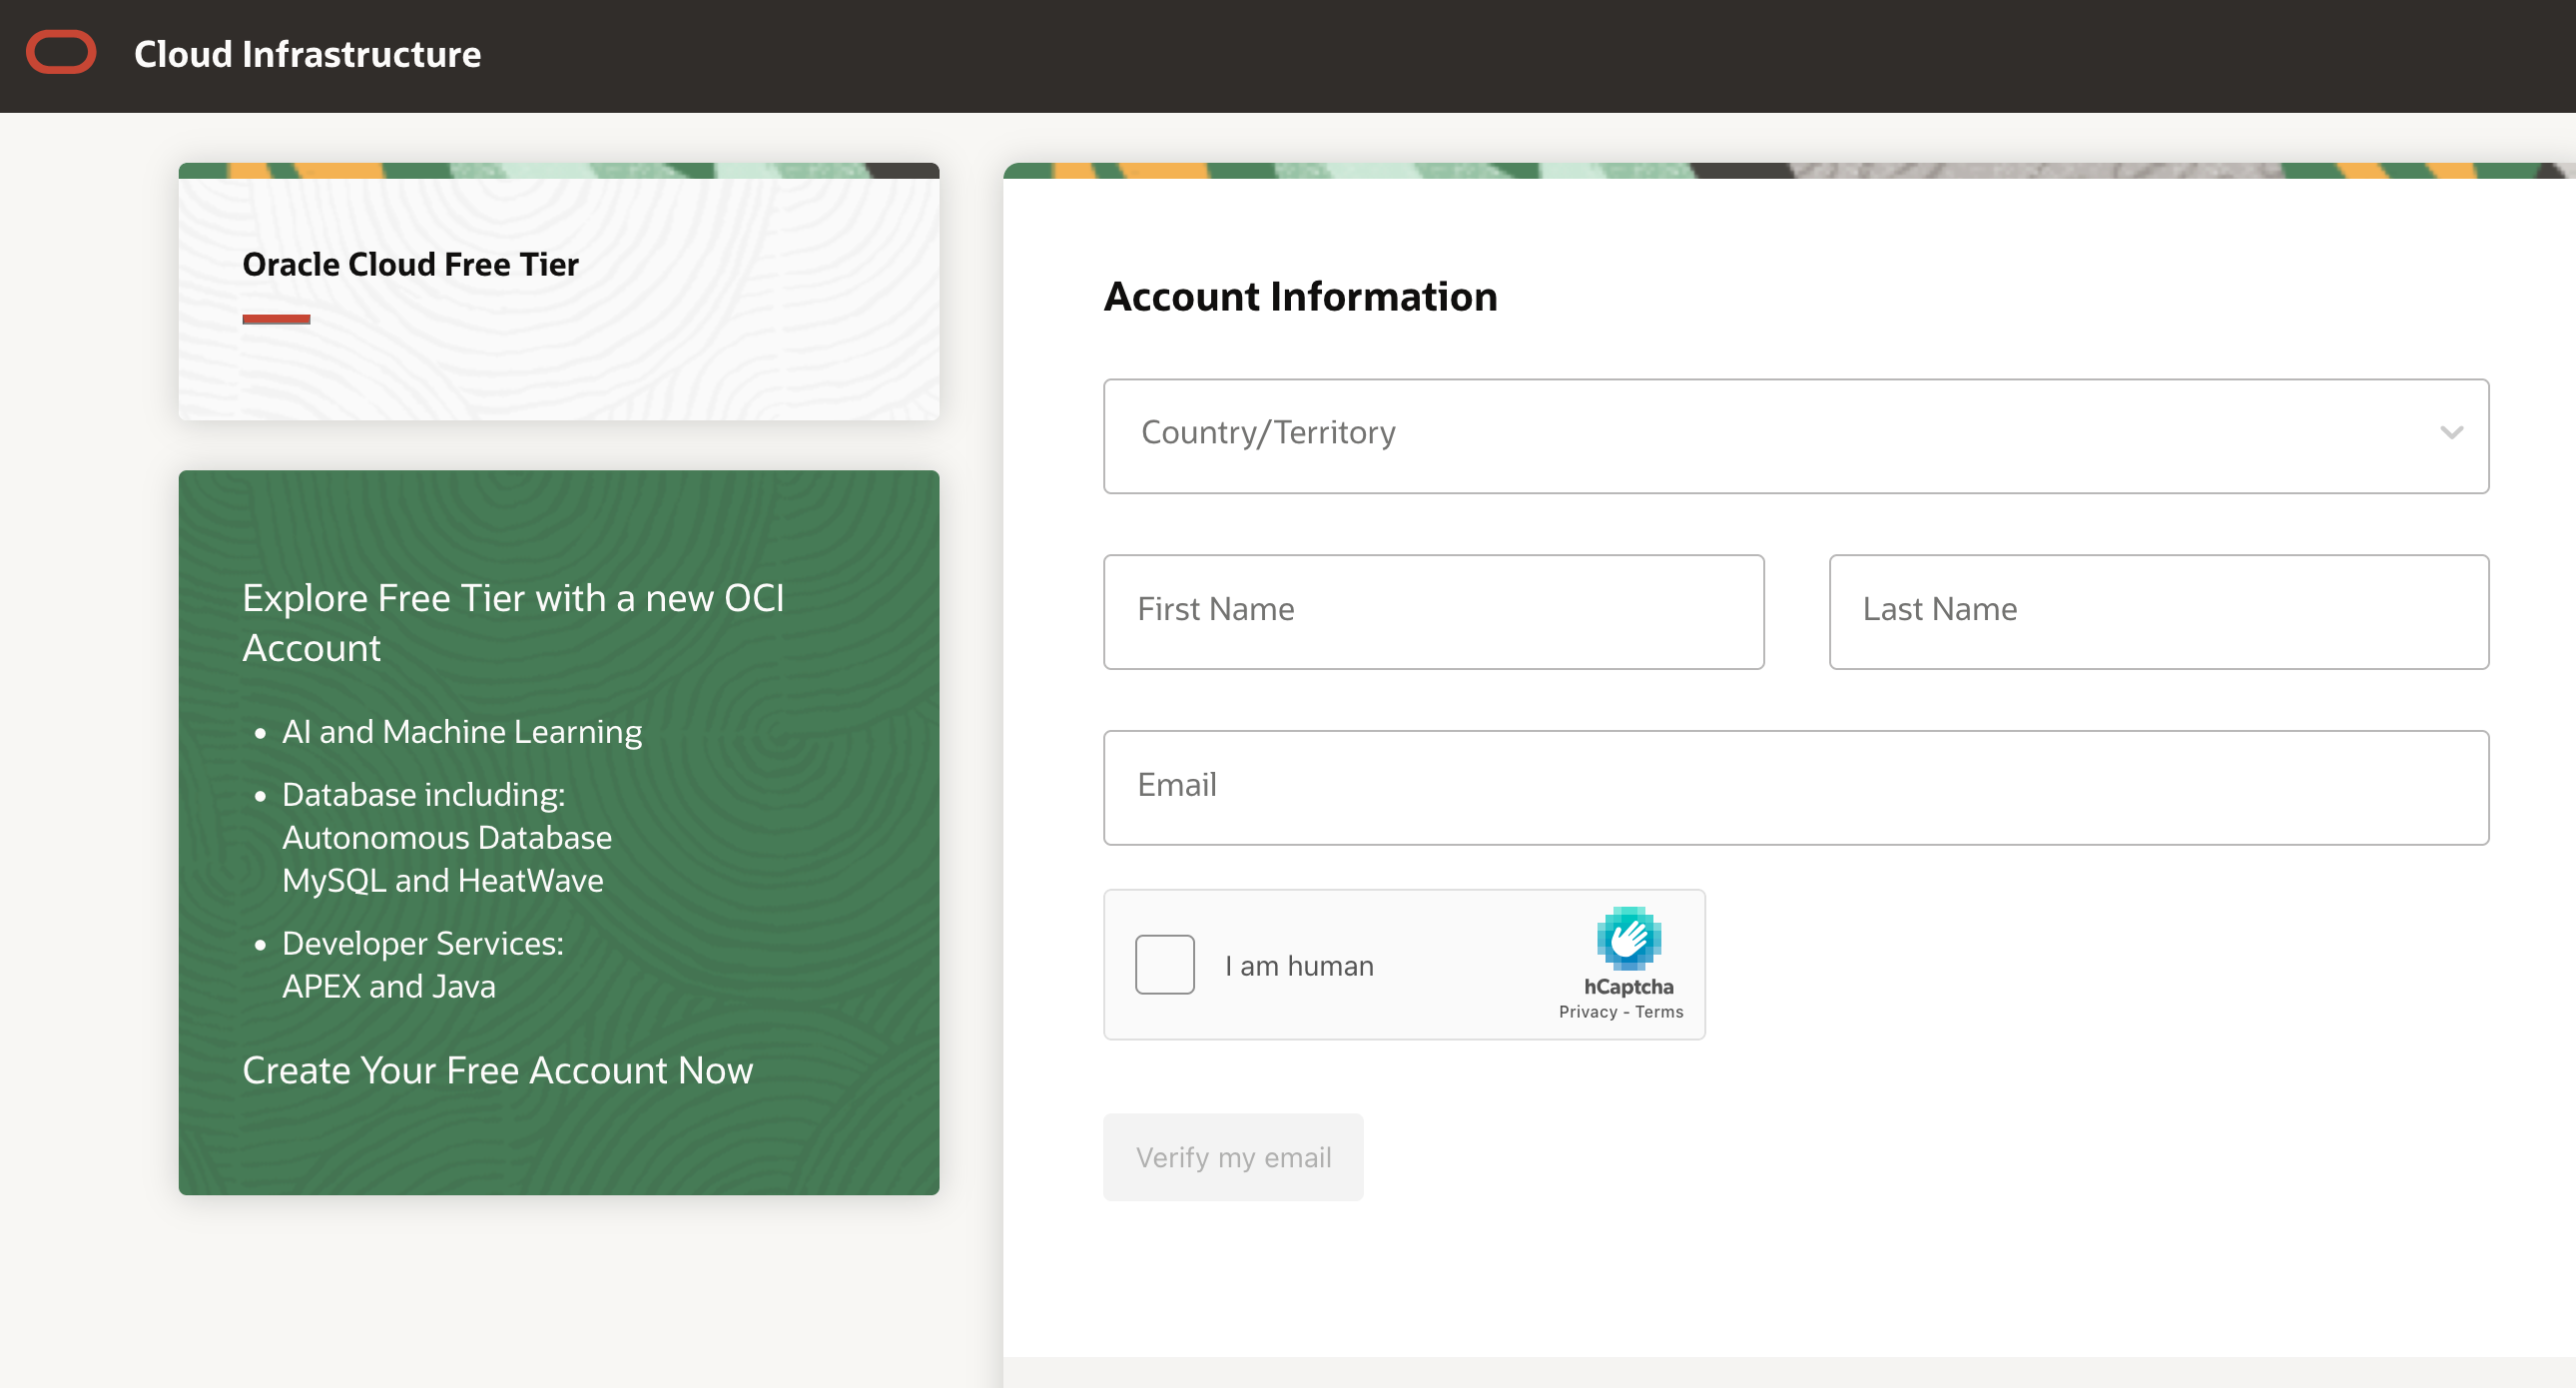Viewport: 2576px width, 1388px height.
Task: Focus the Last Name field
Action: point(2159,611)
